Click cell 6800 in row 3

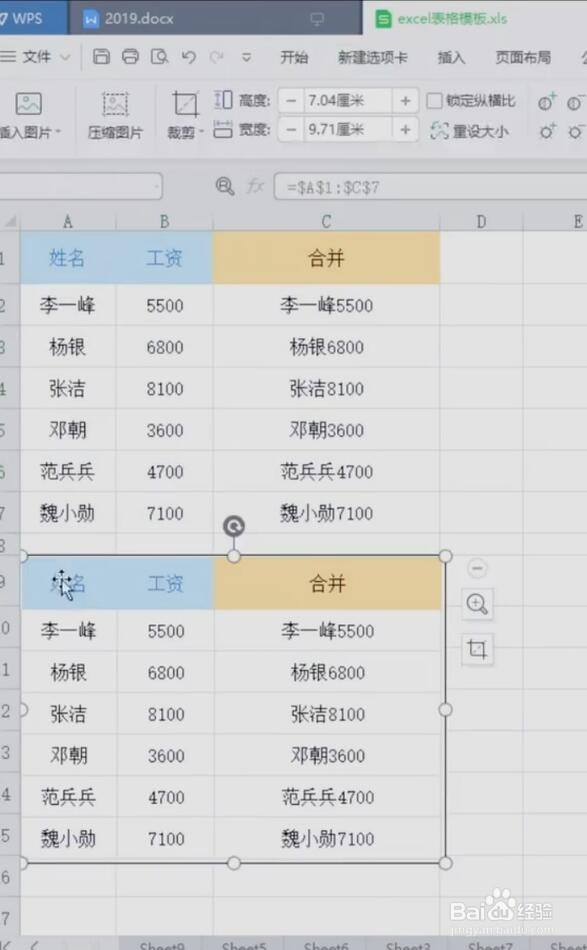(164, 347)
